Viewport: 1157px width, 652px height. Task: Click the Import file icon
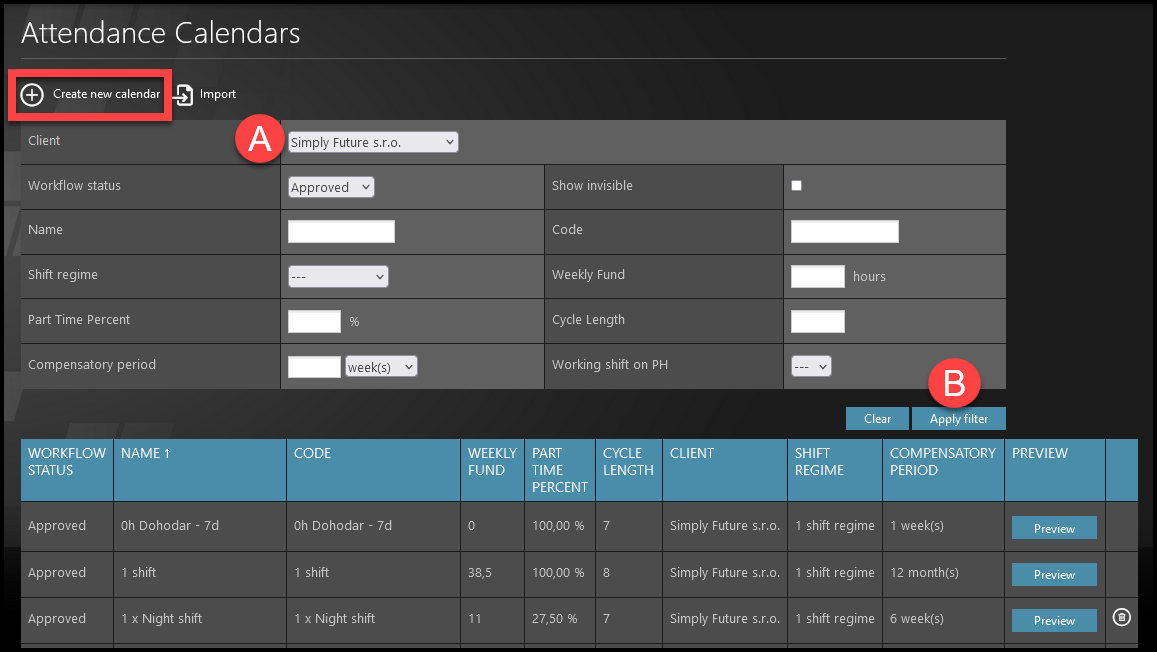[x=184, y=95]
